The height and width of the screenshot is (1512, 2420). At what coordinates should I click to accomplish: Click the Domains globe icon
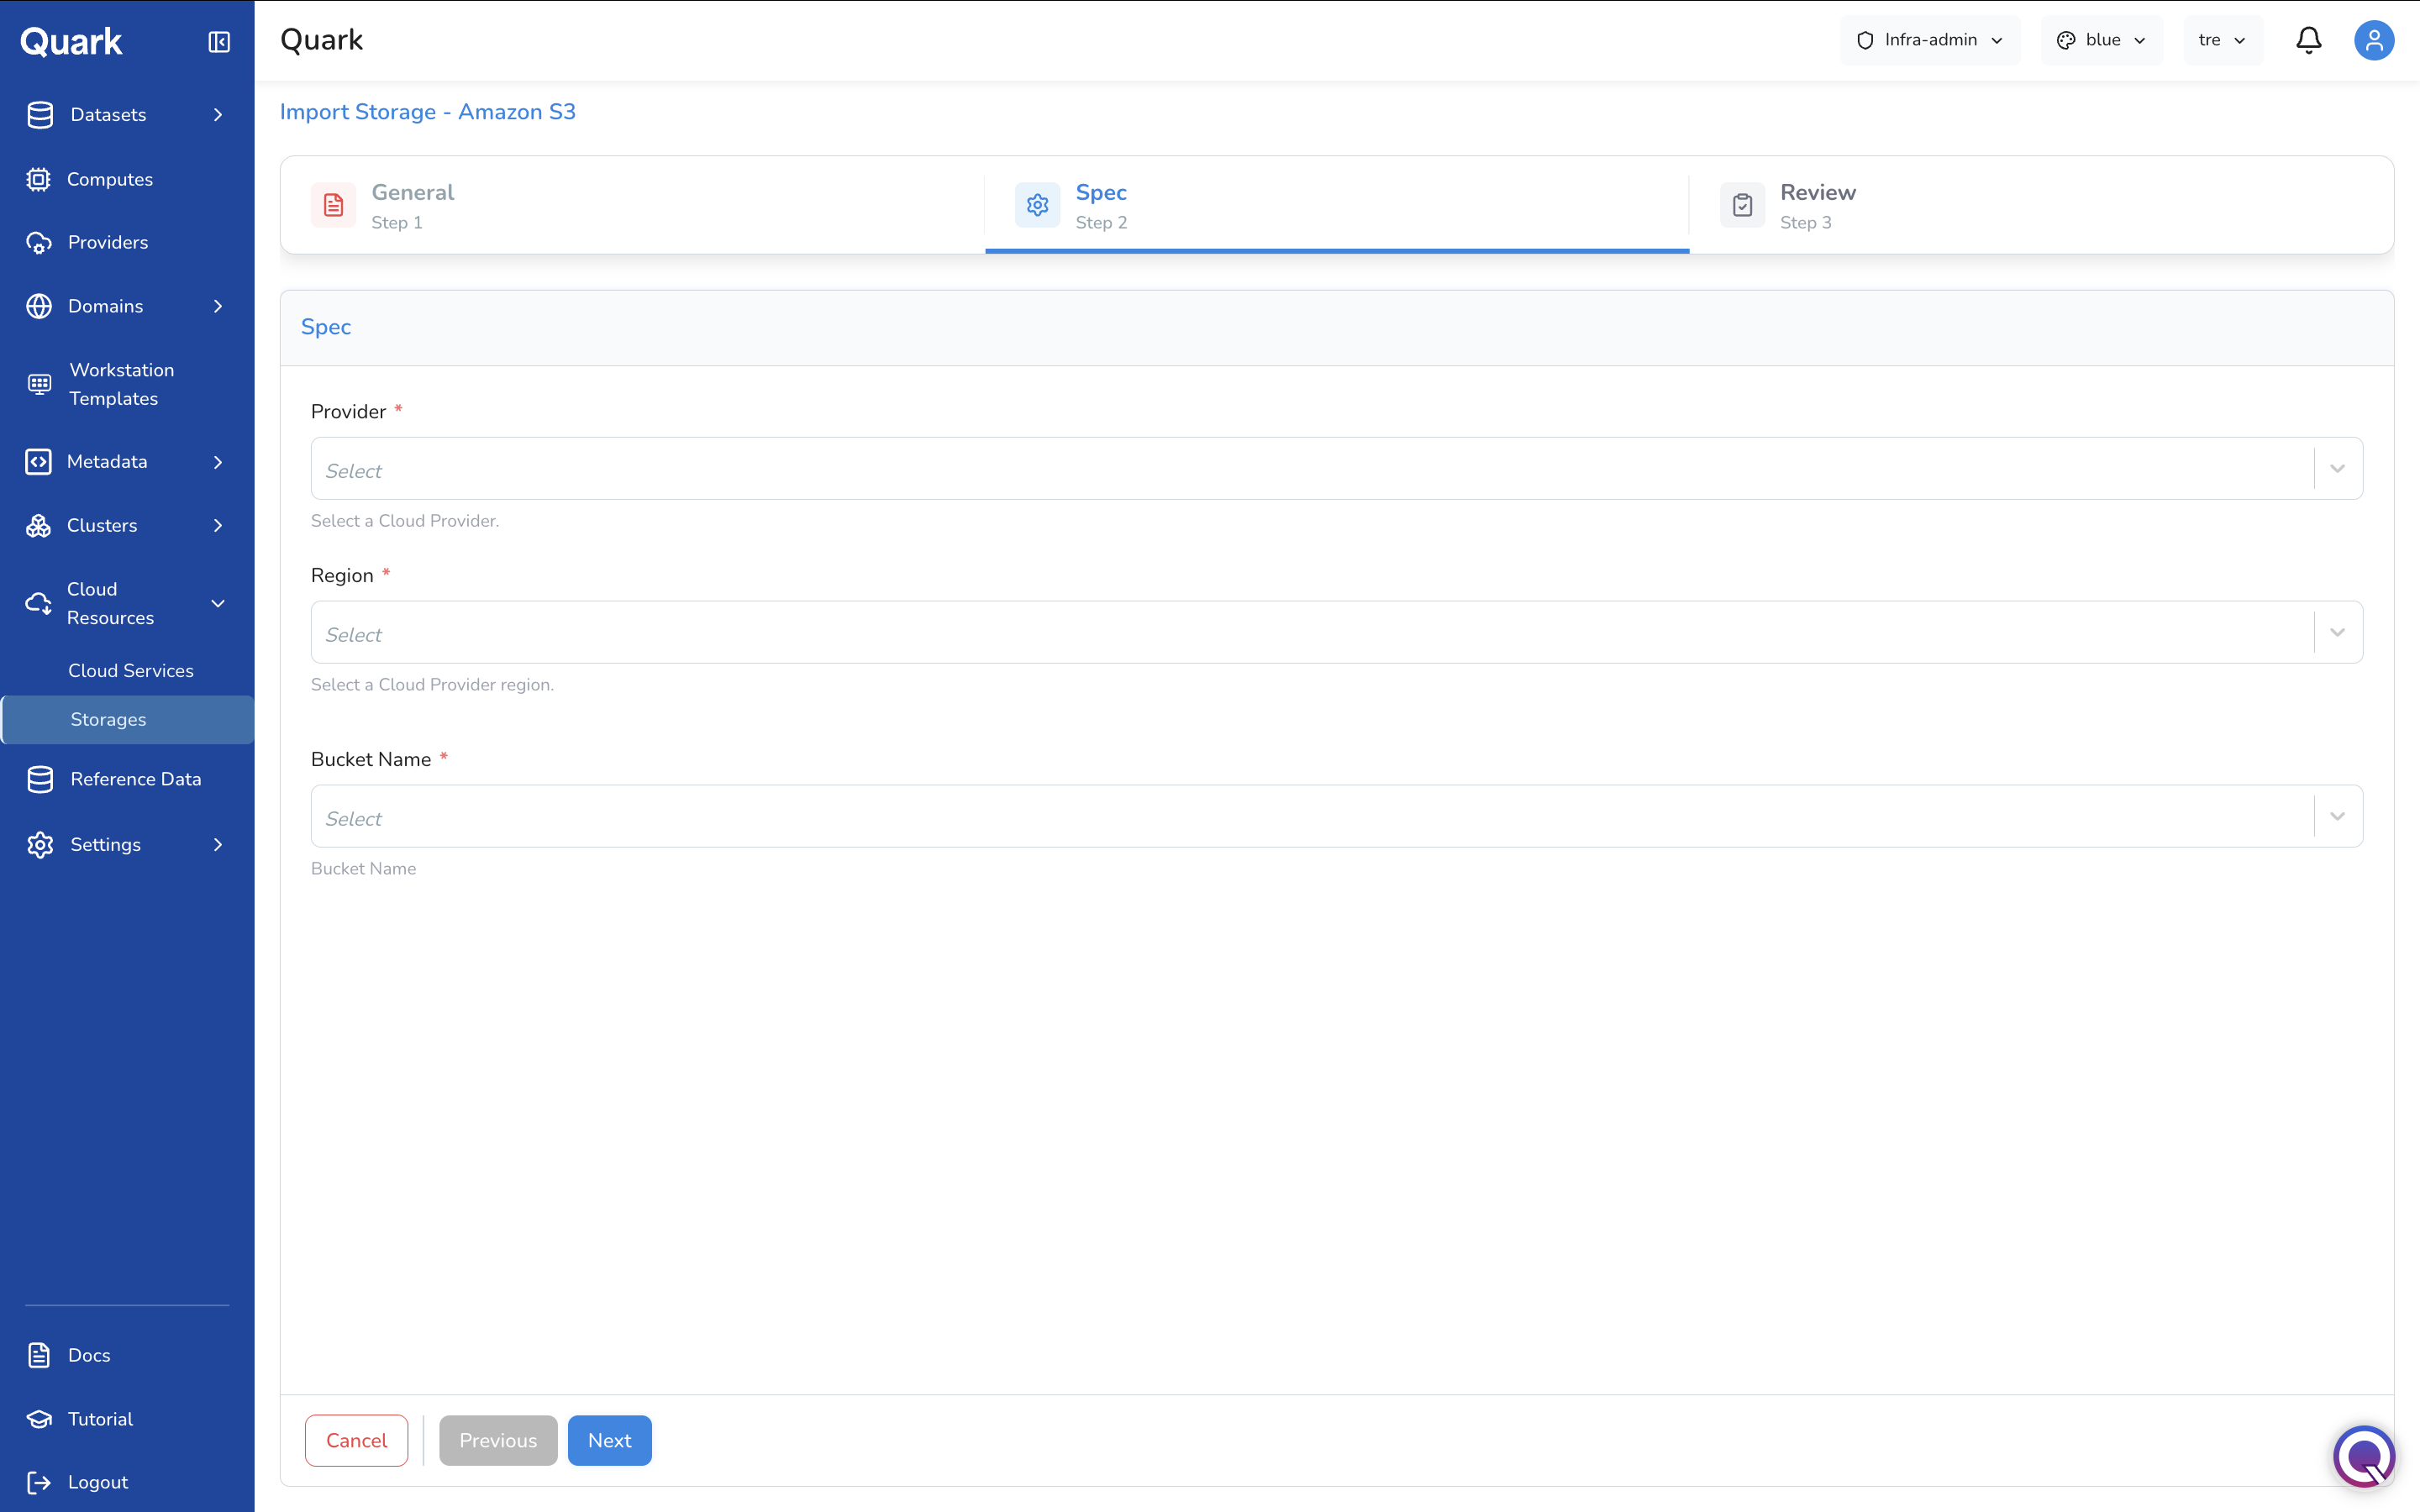(x=39, y=306)
